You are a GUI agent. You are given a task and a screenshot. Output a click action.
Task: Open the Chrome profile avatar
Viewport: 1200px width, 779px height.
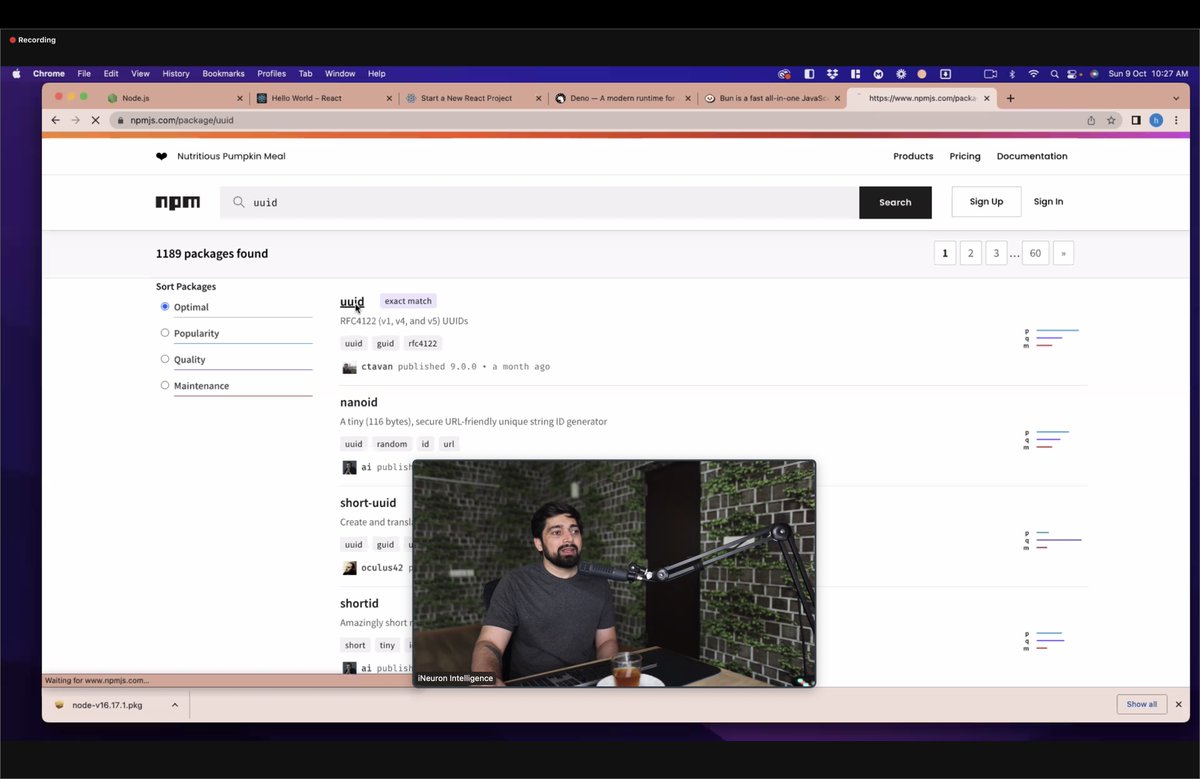pyautogui.click(x=1156, y=120)
